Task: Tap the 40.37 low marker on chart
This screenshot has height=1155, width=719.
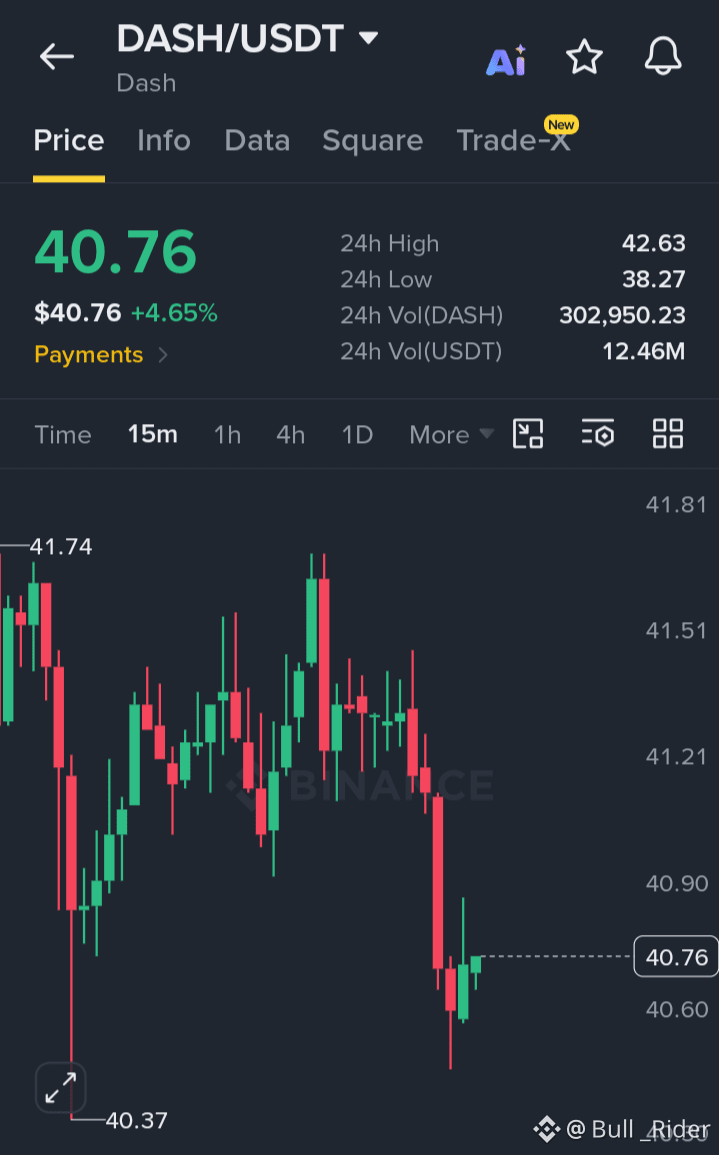Action: [x=136, y=1120]
